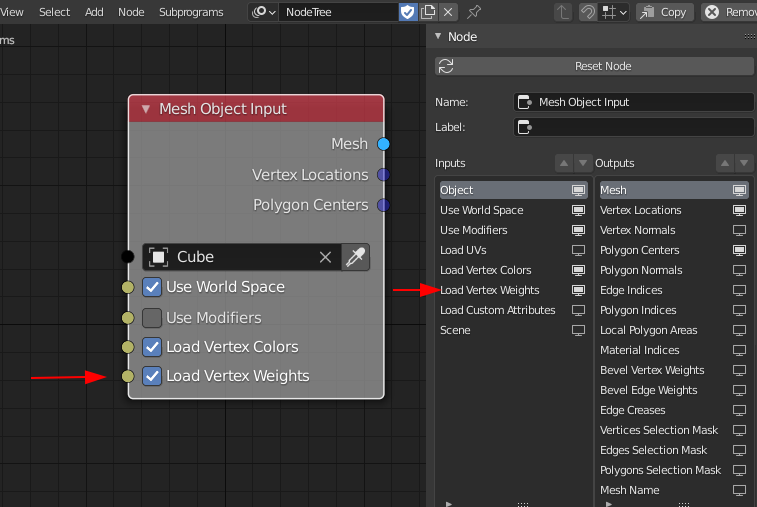Click the undo curved arrow icon in header
This screenshot has height=507, width=757.
pos(588,12)
